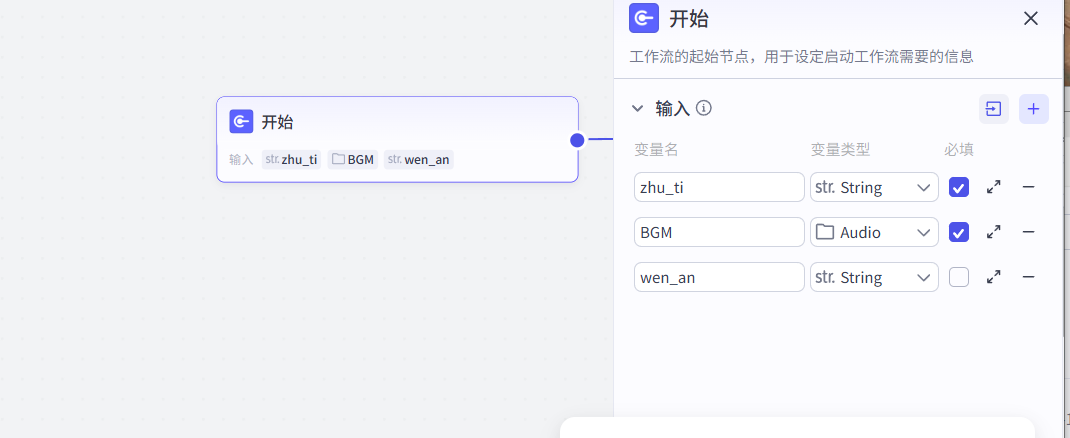The height and width of the screenshot is (438, 1070).
Task: Open the zhu_ti String type dropdown
Action: pos(874,187)
